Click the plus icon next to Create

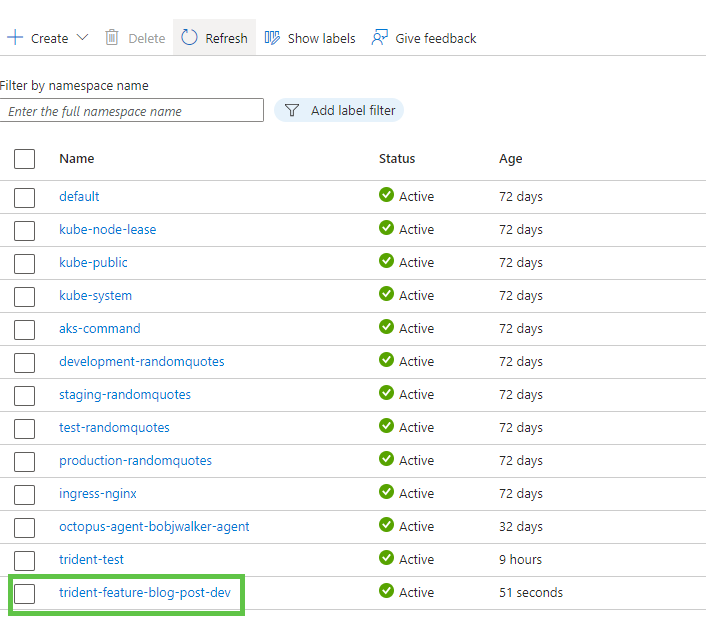(15, 37)
